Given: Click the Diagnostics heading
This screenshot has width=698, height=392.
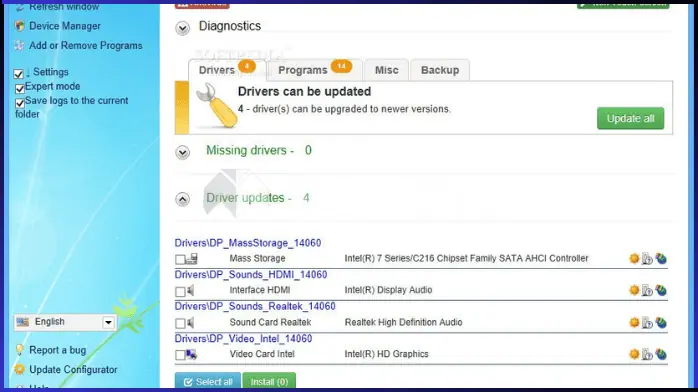Looking at the screenshot, I should tap(230, 26).
